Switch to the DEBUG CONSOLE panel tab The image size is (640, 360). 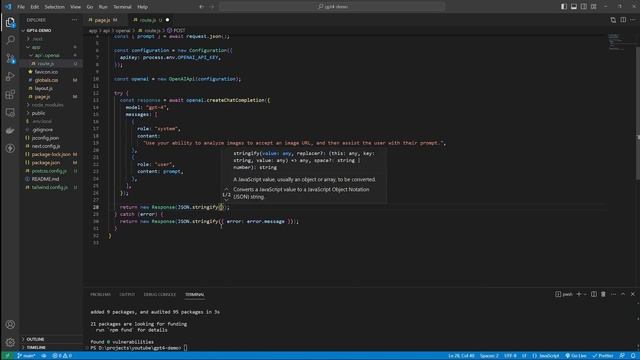tap(160, 294)
